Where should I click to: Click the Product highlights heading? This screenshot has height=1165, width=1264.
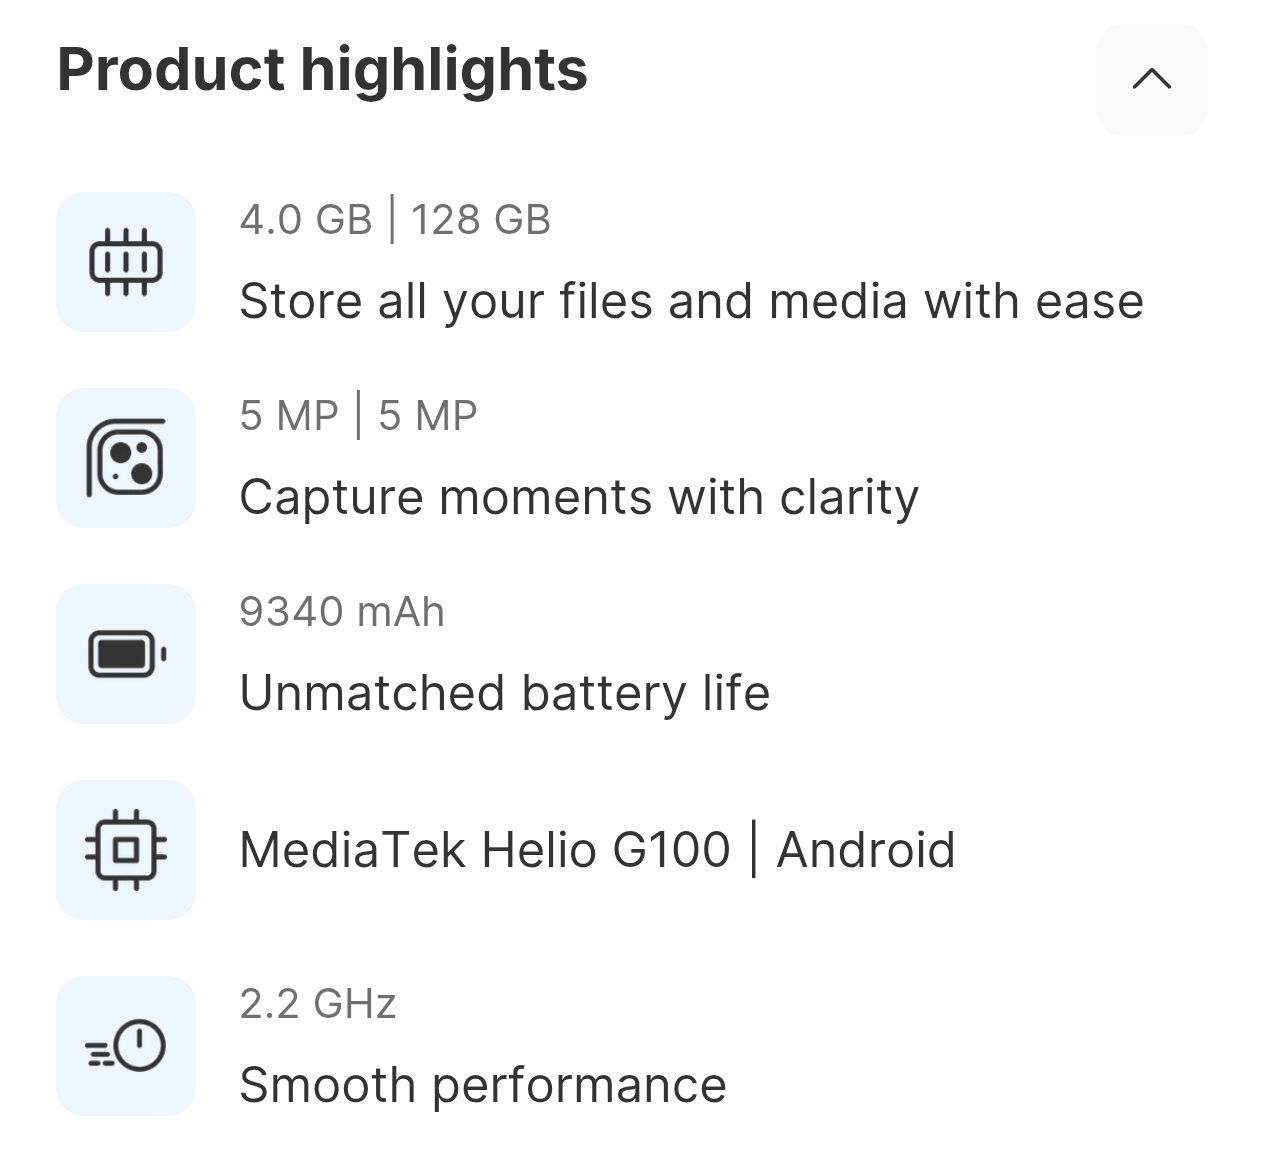(x=322, y=69)
